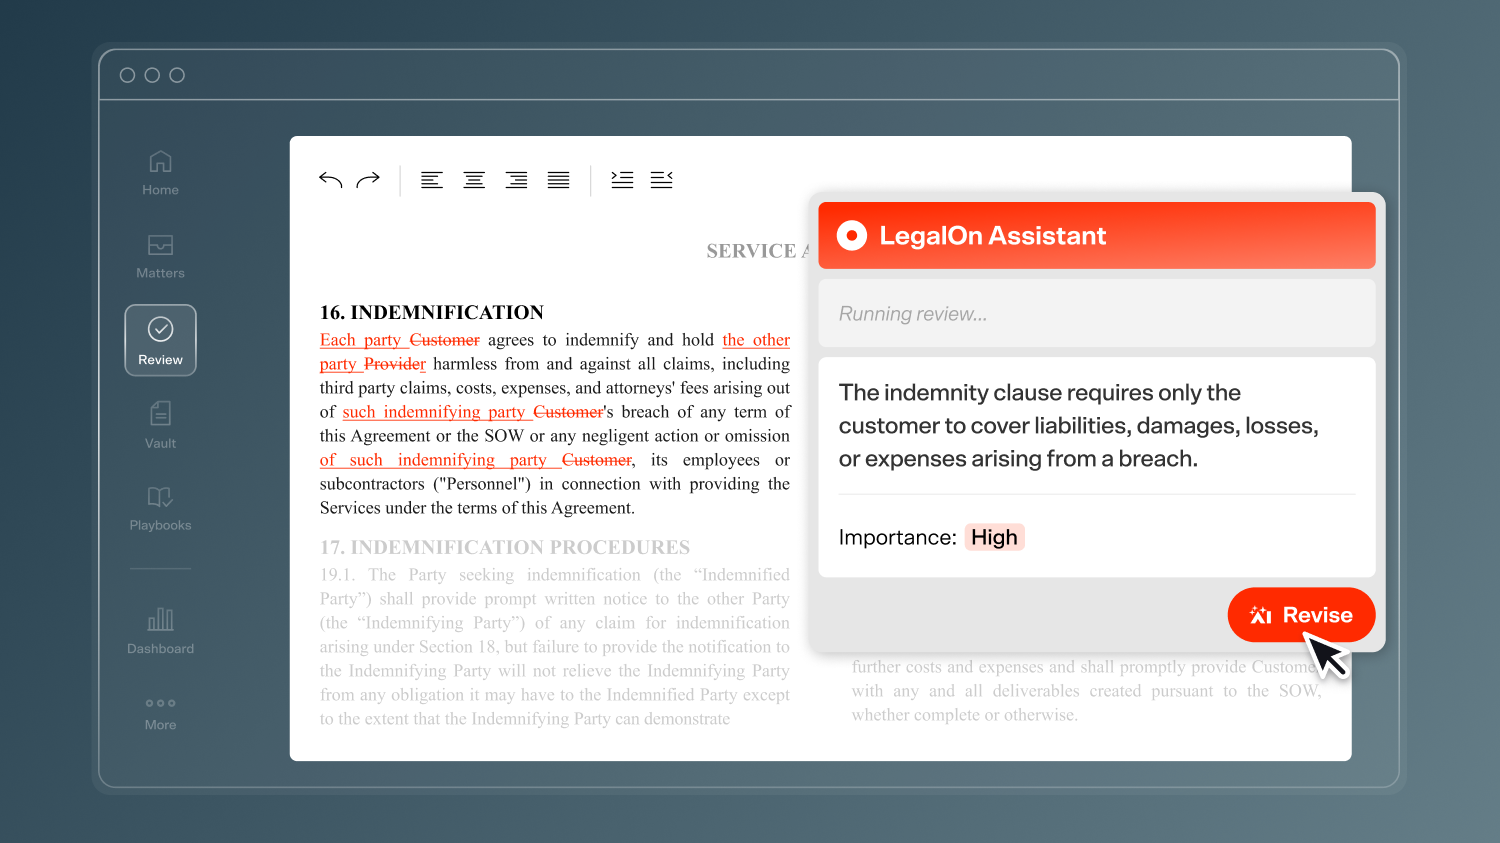Click the inserted text 'the other'
The image size is (1500, 843).
(x=756, y=340)
